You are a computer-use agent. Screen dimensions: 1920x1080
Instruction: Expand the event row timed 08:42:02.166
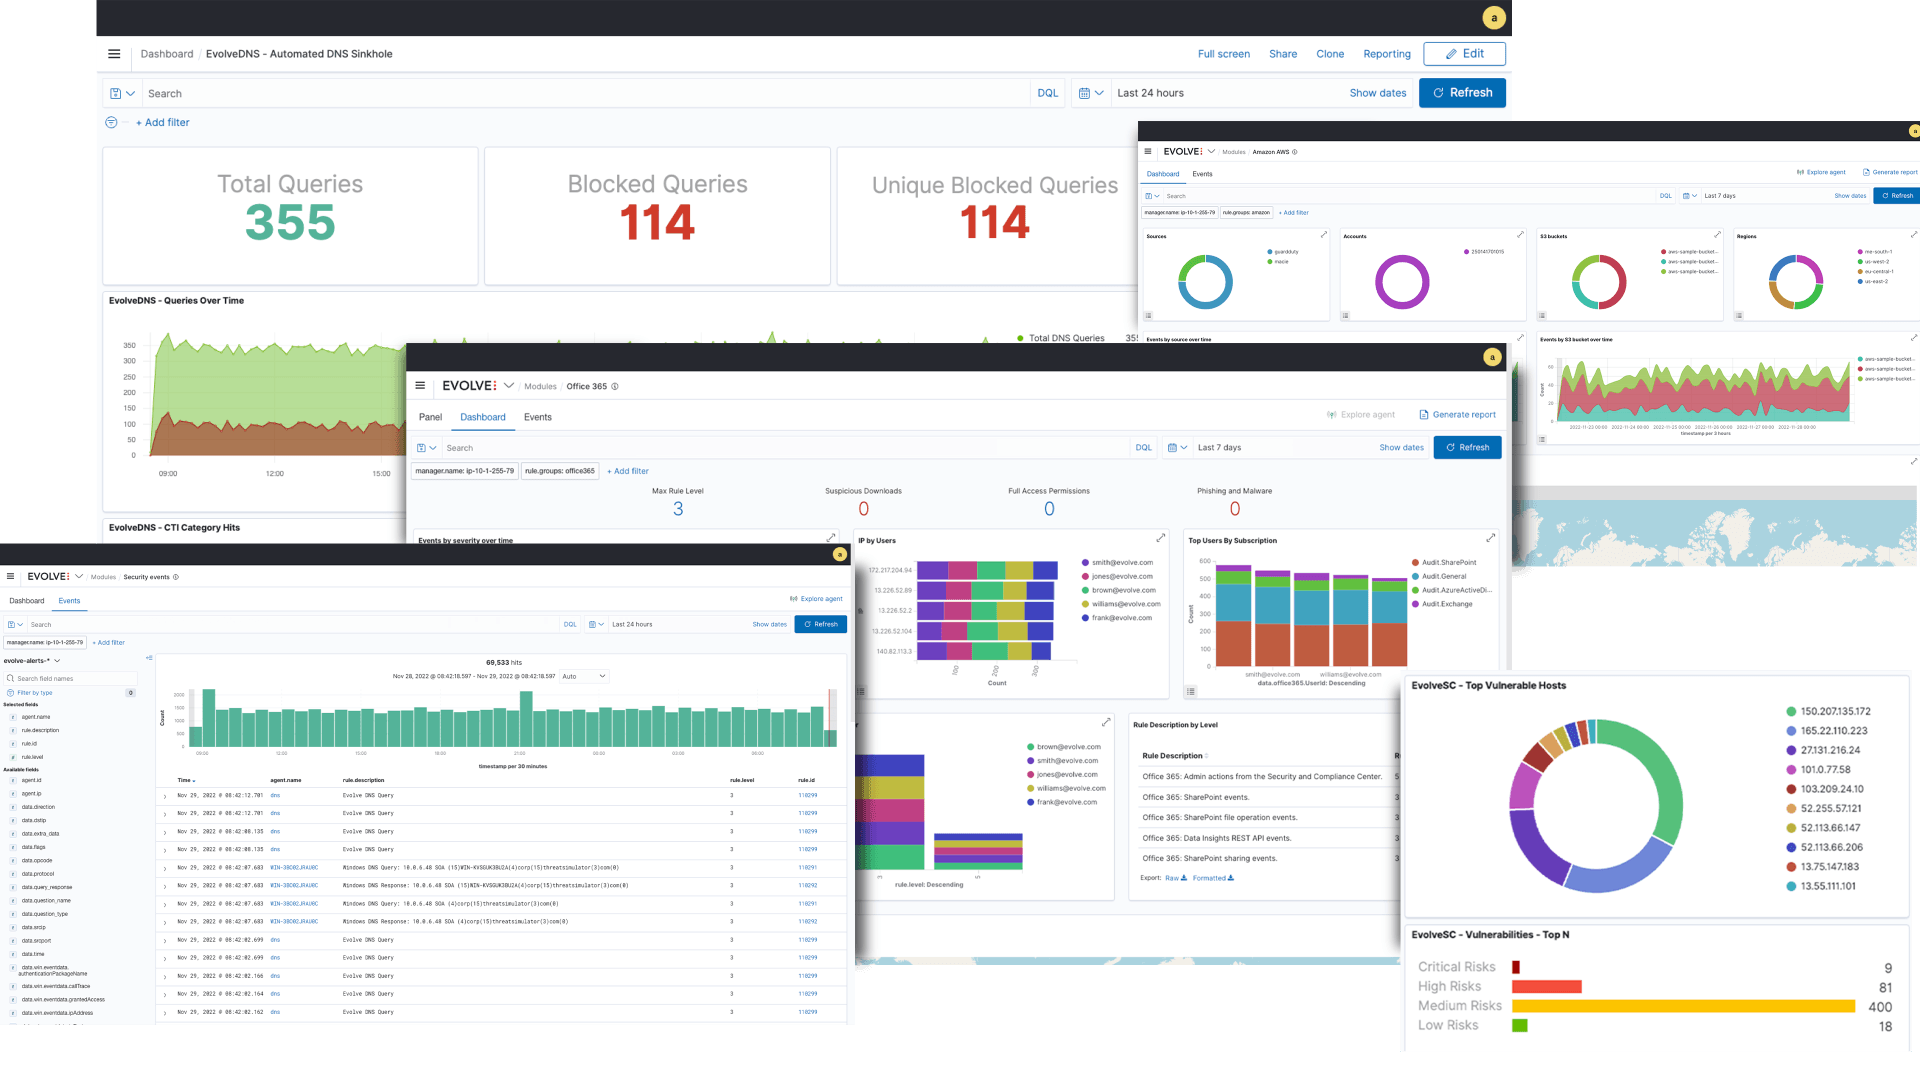(x=165, y=976)
